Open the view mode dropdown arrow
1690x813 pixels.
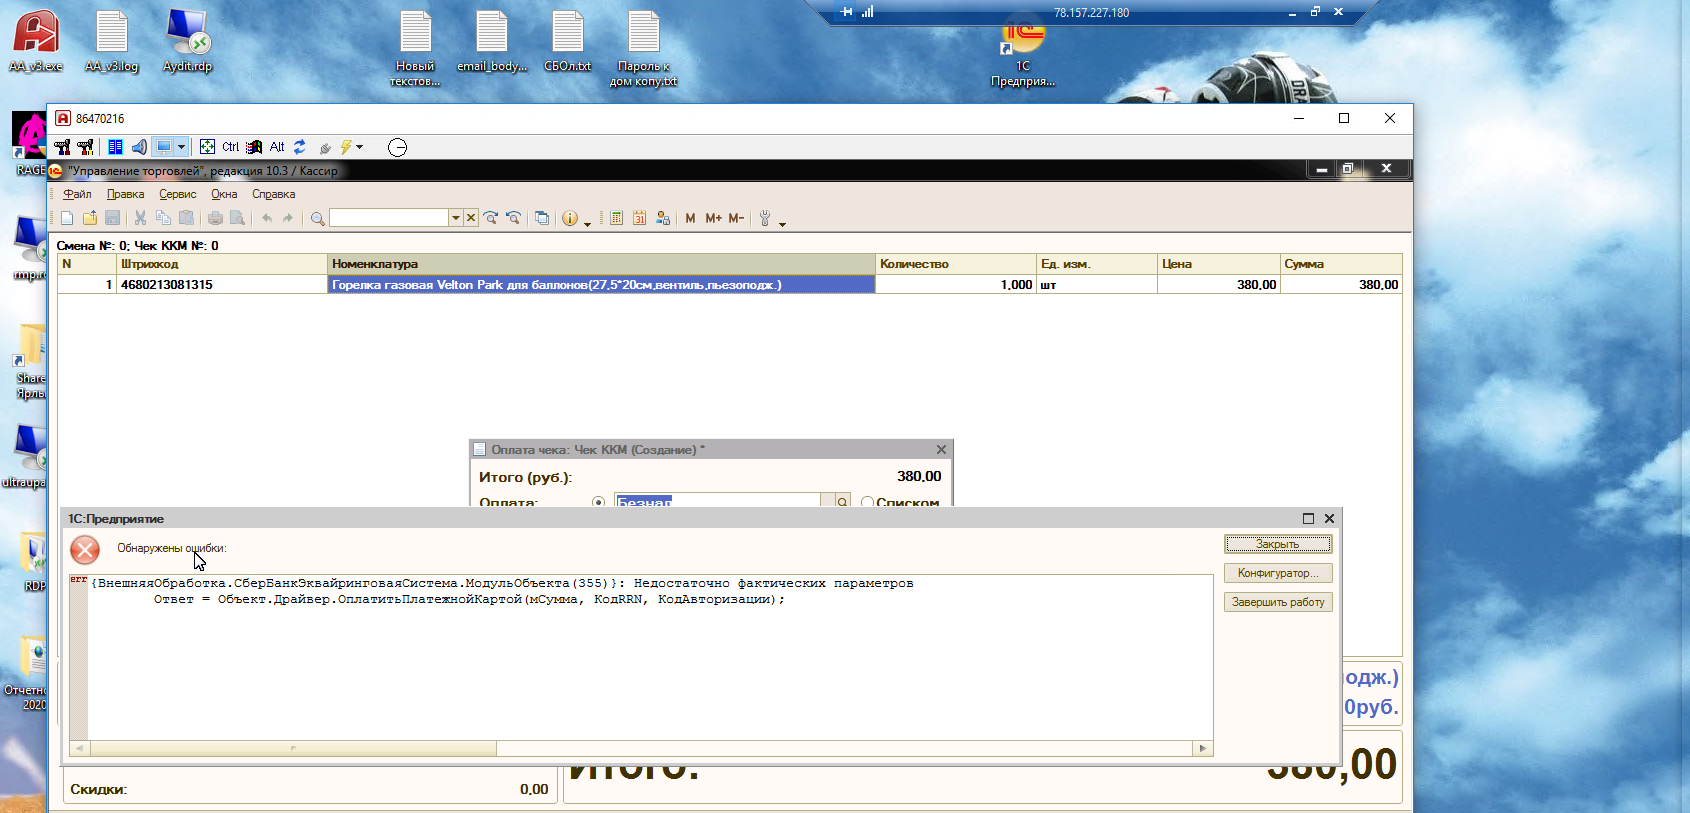(x=181, y=147)
